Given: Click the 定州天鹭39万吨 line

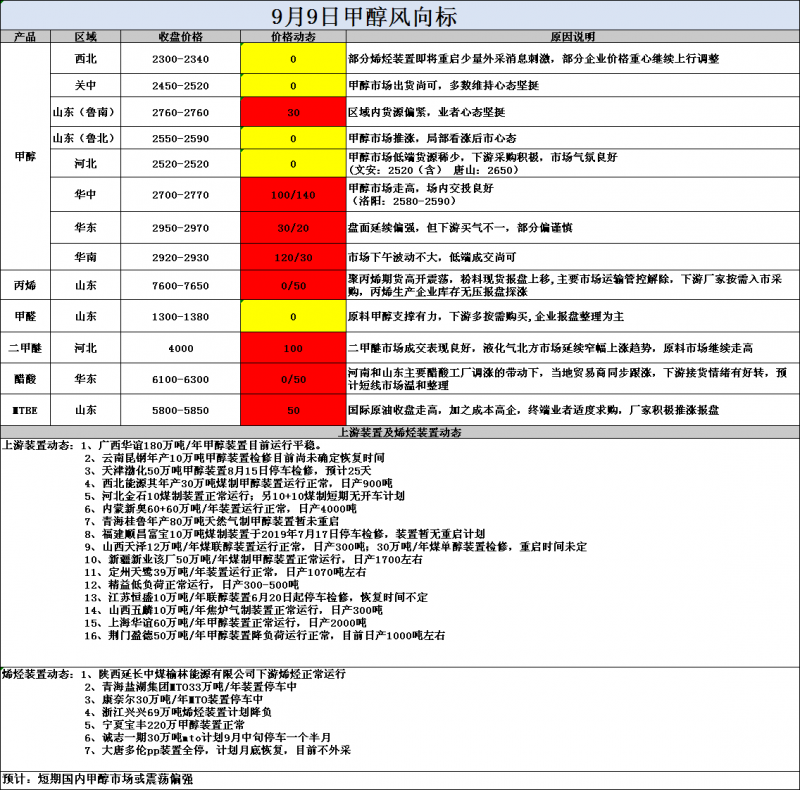Looking at the screenshot, I should point(226,572).
